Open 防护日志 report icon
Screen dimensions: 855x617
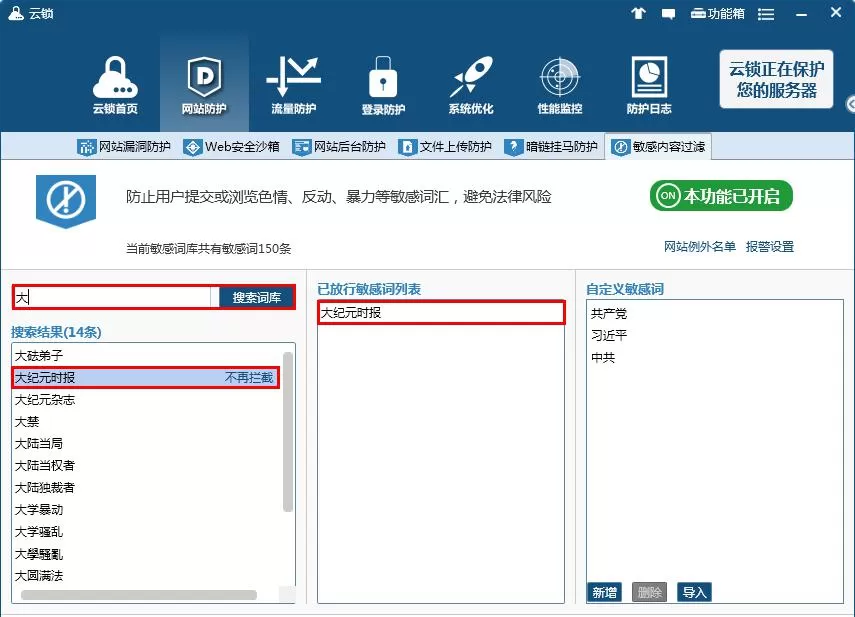(649, 84)
